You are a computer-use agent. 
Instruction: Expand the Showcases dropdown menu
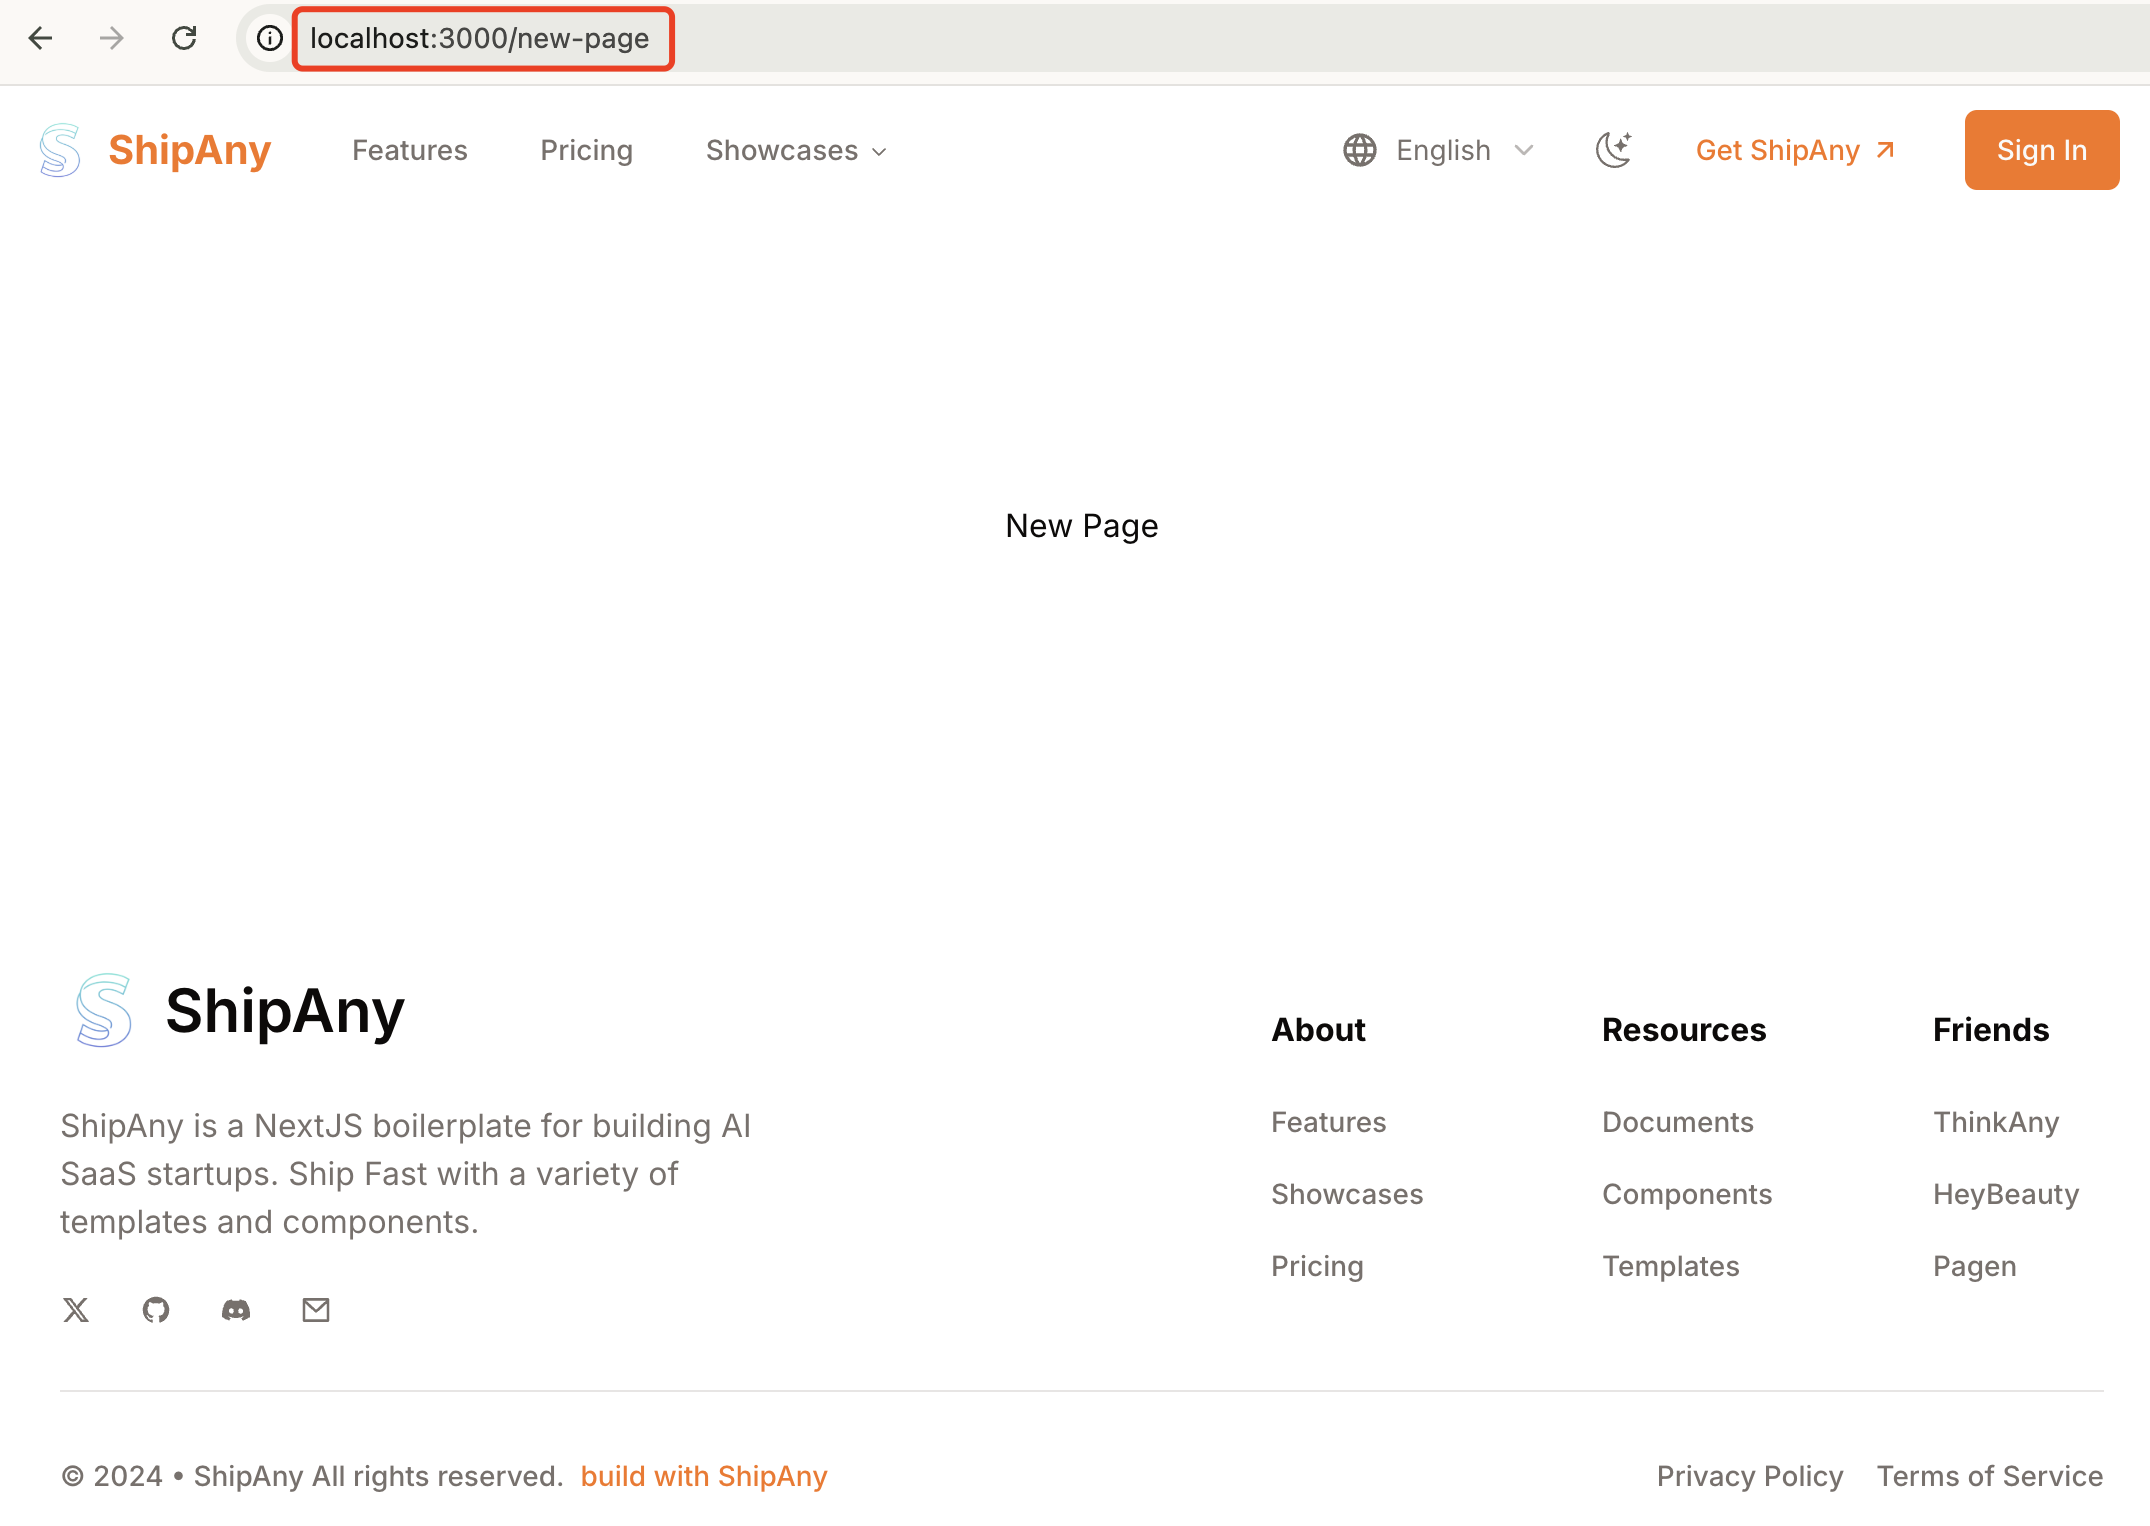pos(782,150)
